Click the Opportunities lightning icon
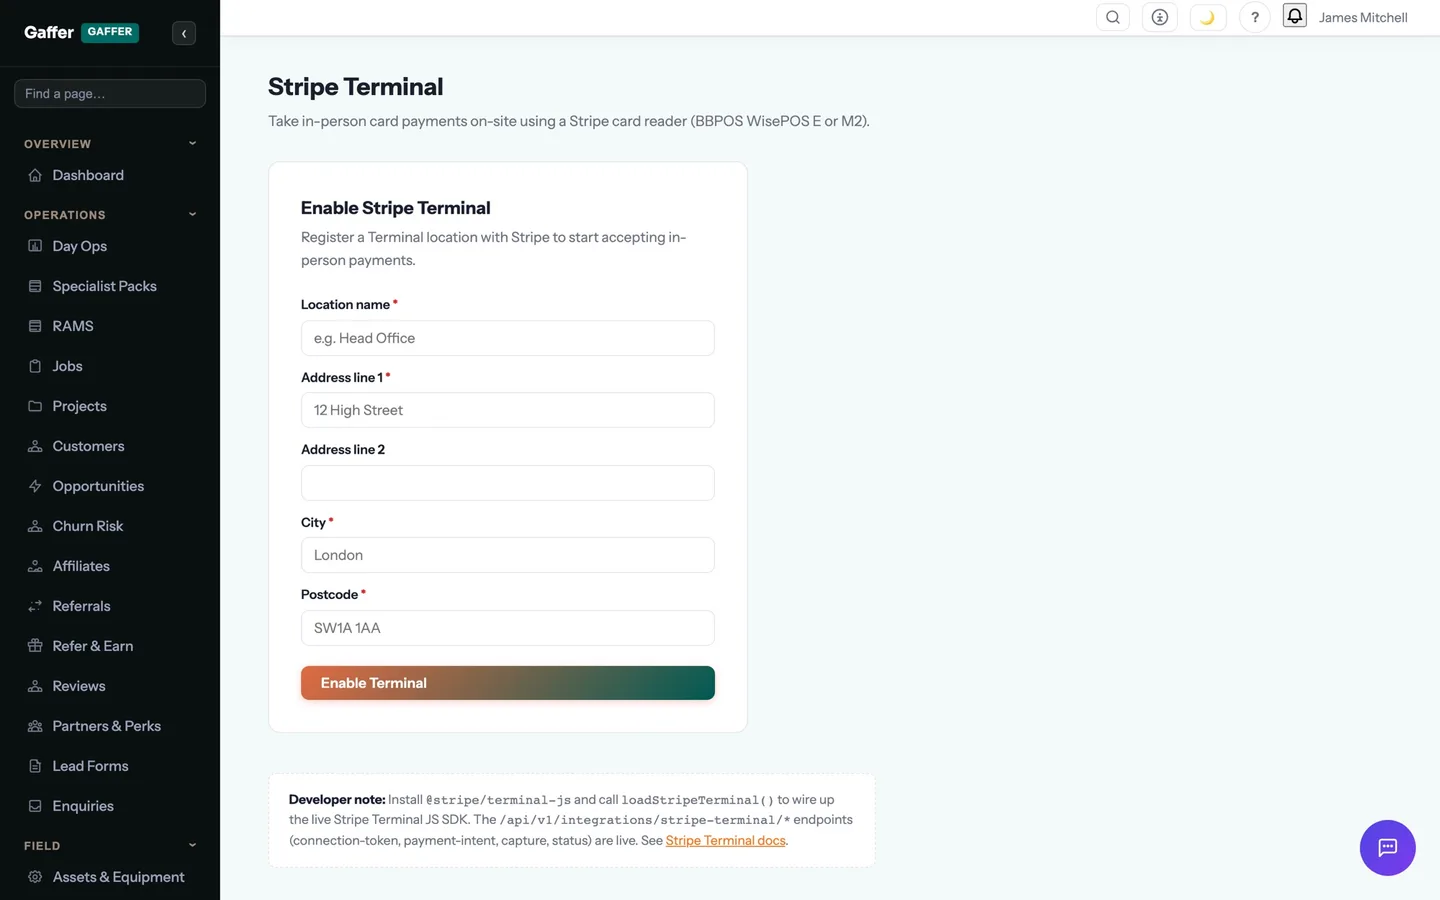The image size is (1440, 900). 35,486
